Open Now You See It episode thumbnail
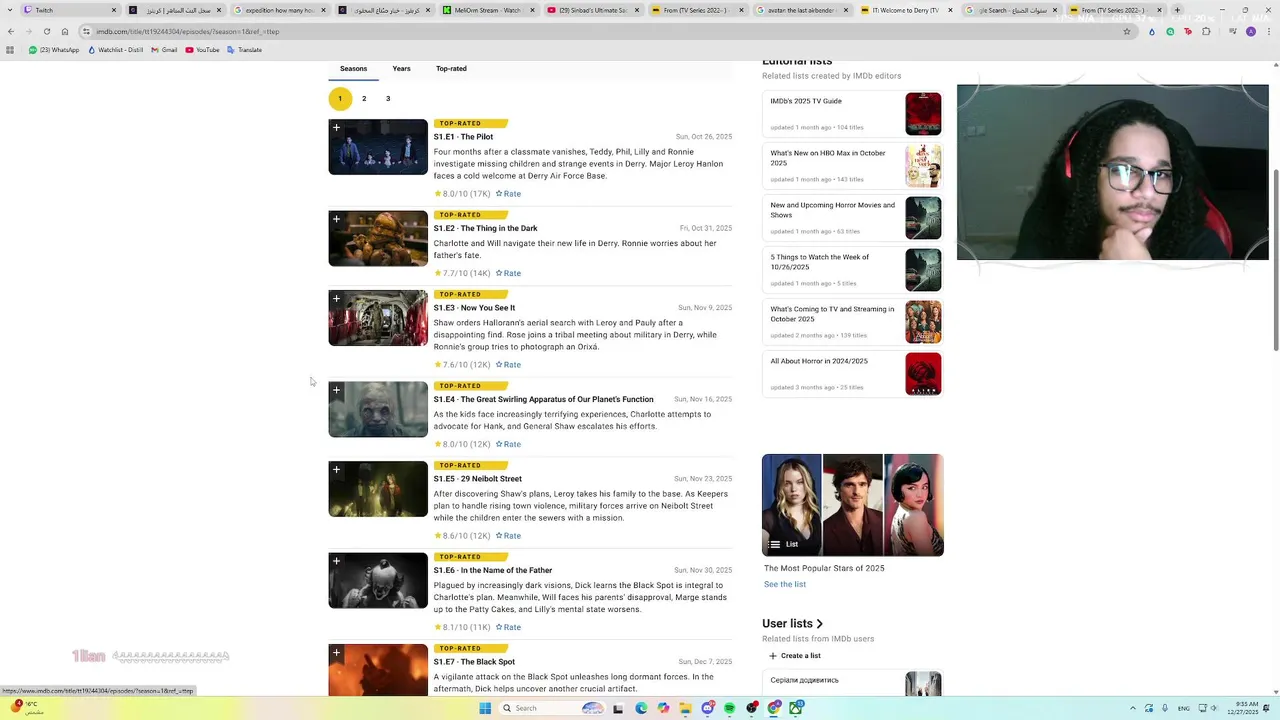The width and height of the screenshot is (1280, 720). (378, 318)
